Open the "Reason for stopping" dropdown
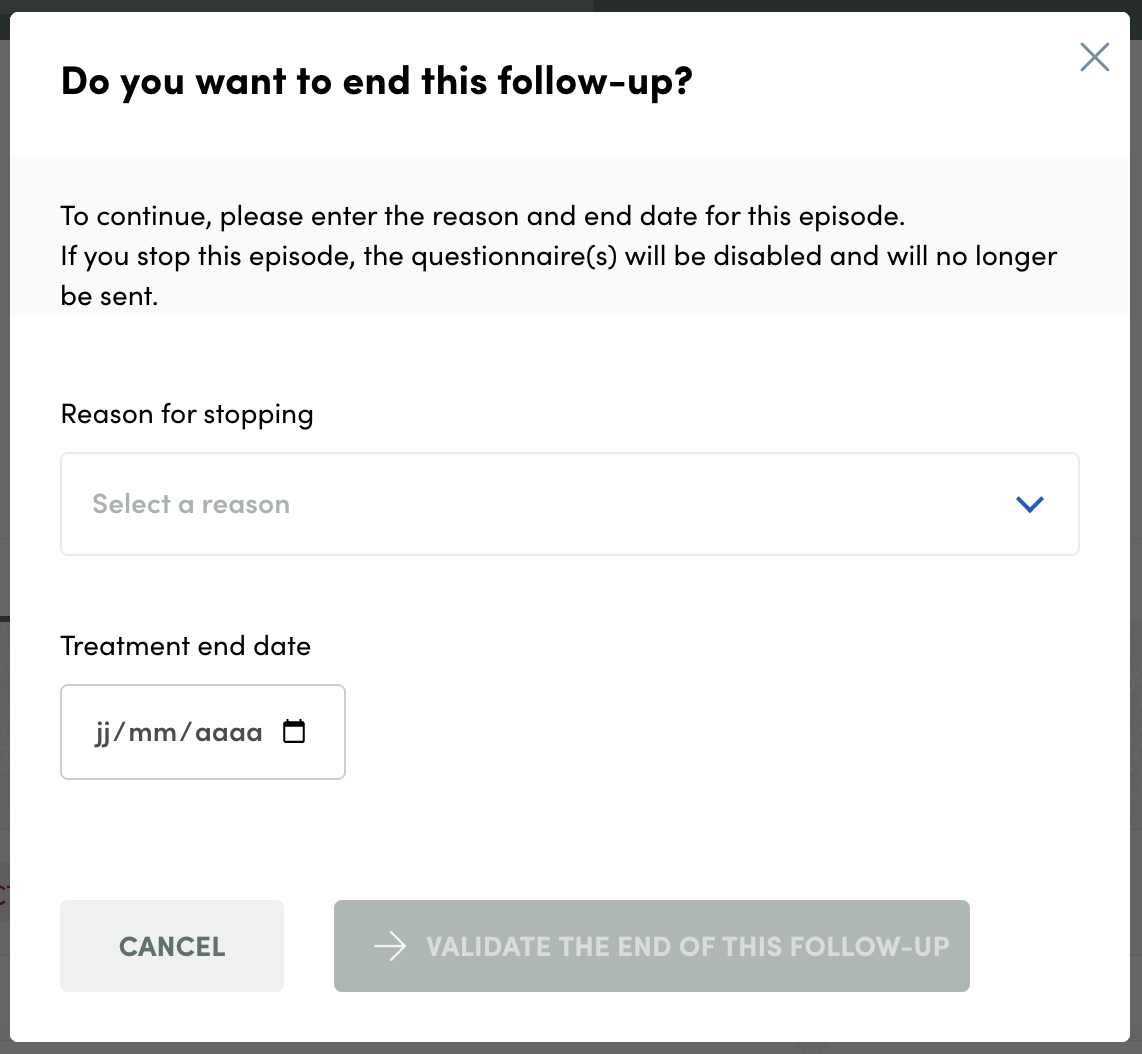 pyautogui.click(x=569, y=504)
